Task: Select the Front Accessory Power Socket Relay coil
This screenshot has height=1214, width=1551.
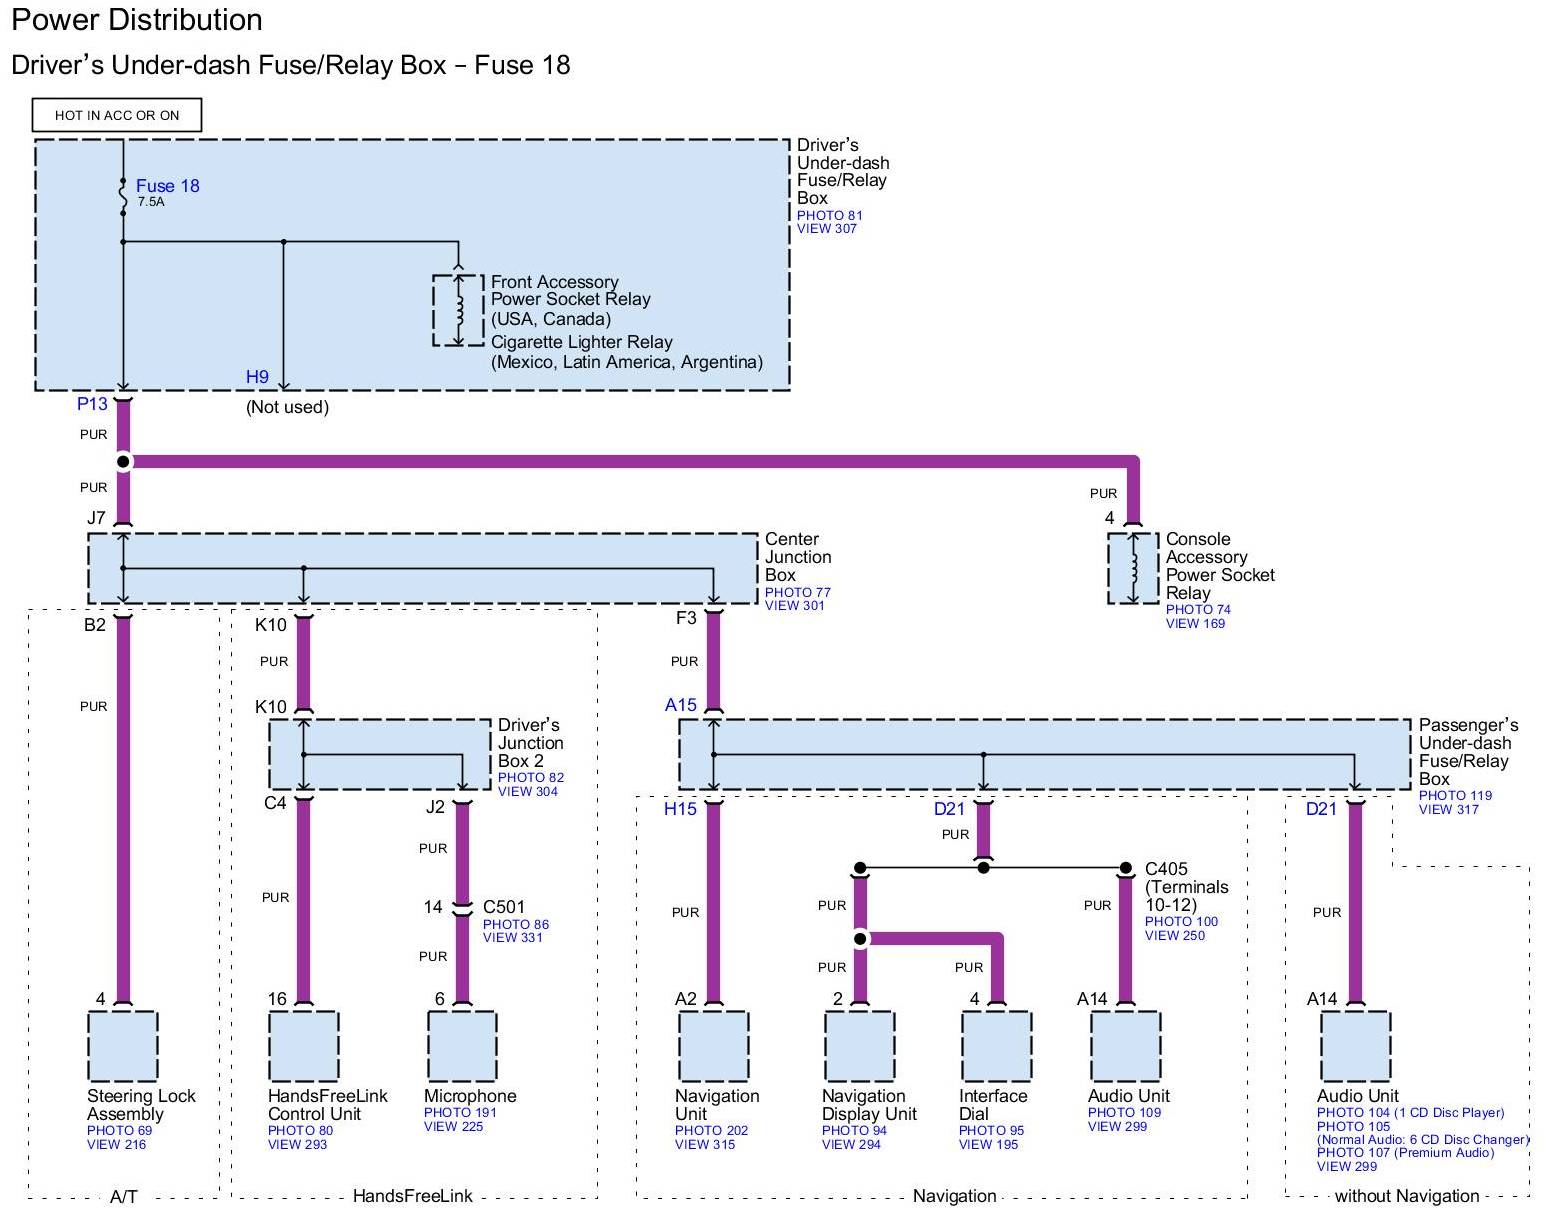Action: click(x=458, y=310)
